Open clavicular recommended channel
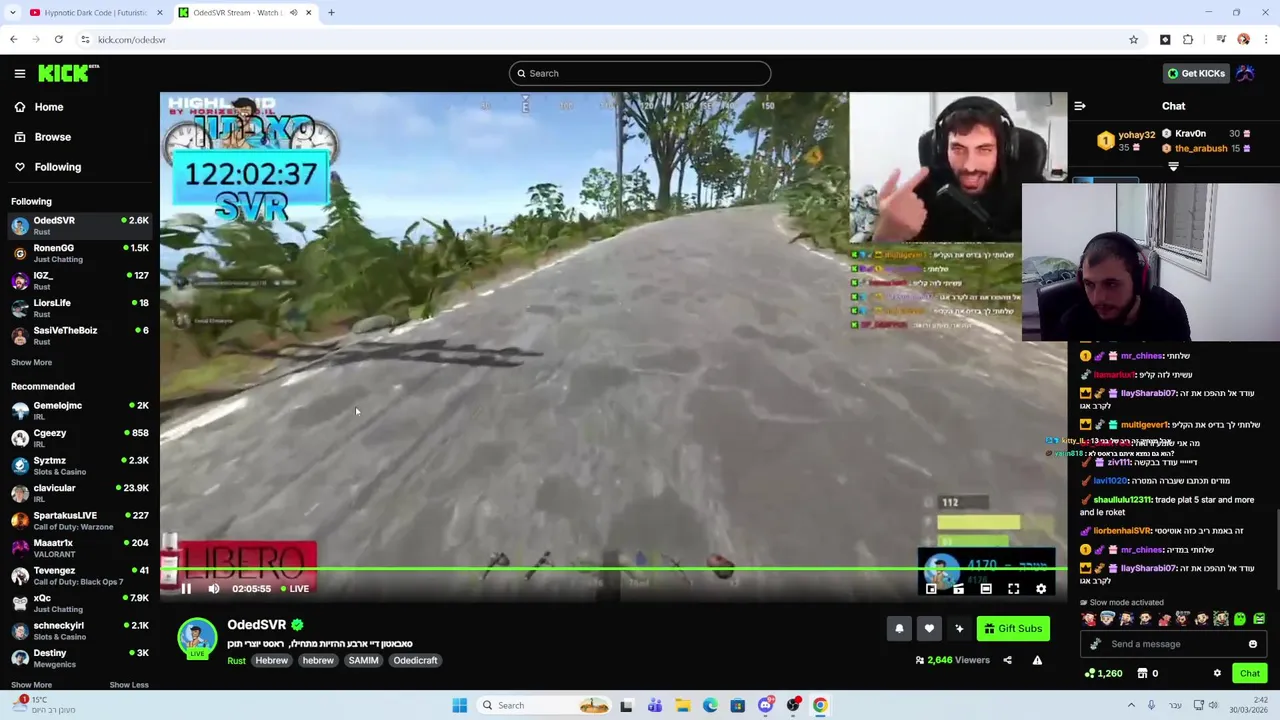The width and height of the screenshot is (1280, 720). click(x=80, y=493)
